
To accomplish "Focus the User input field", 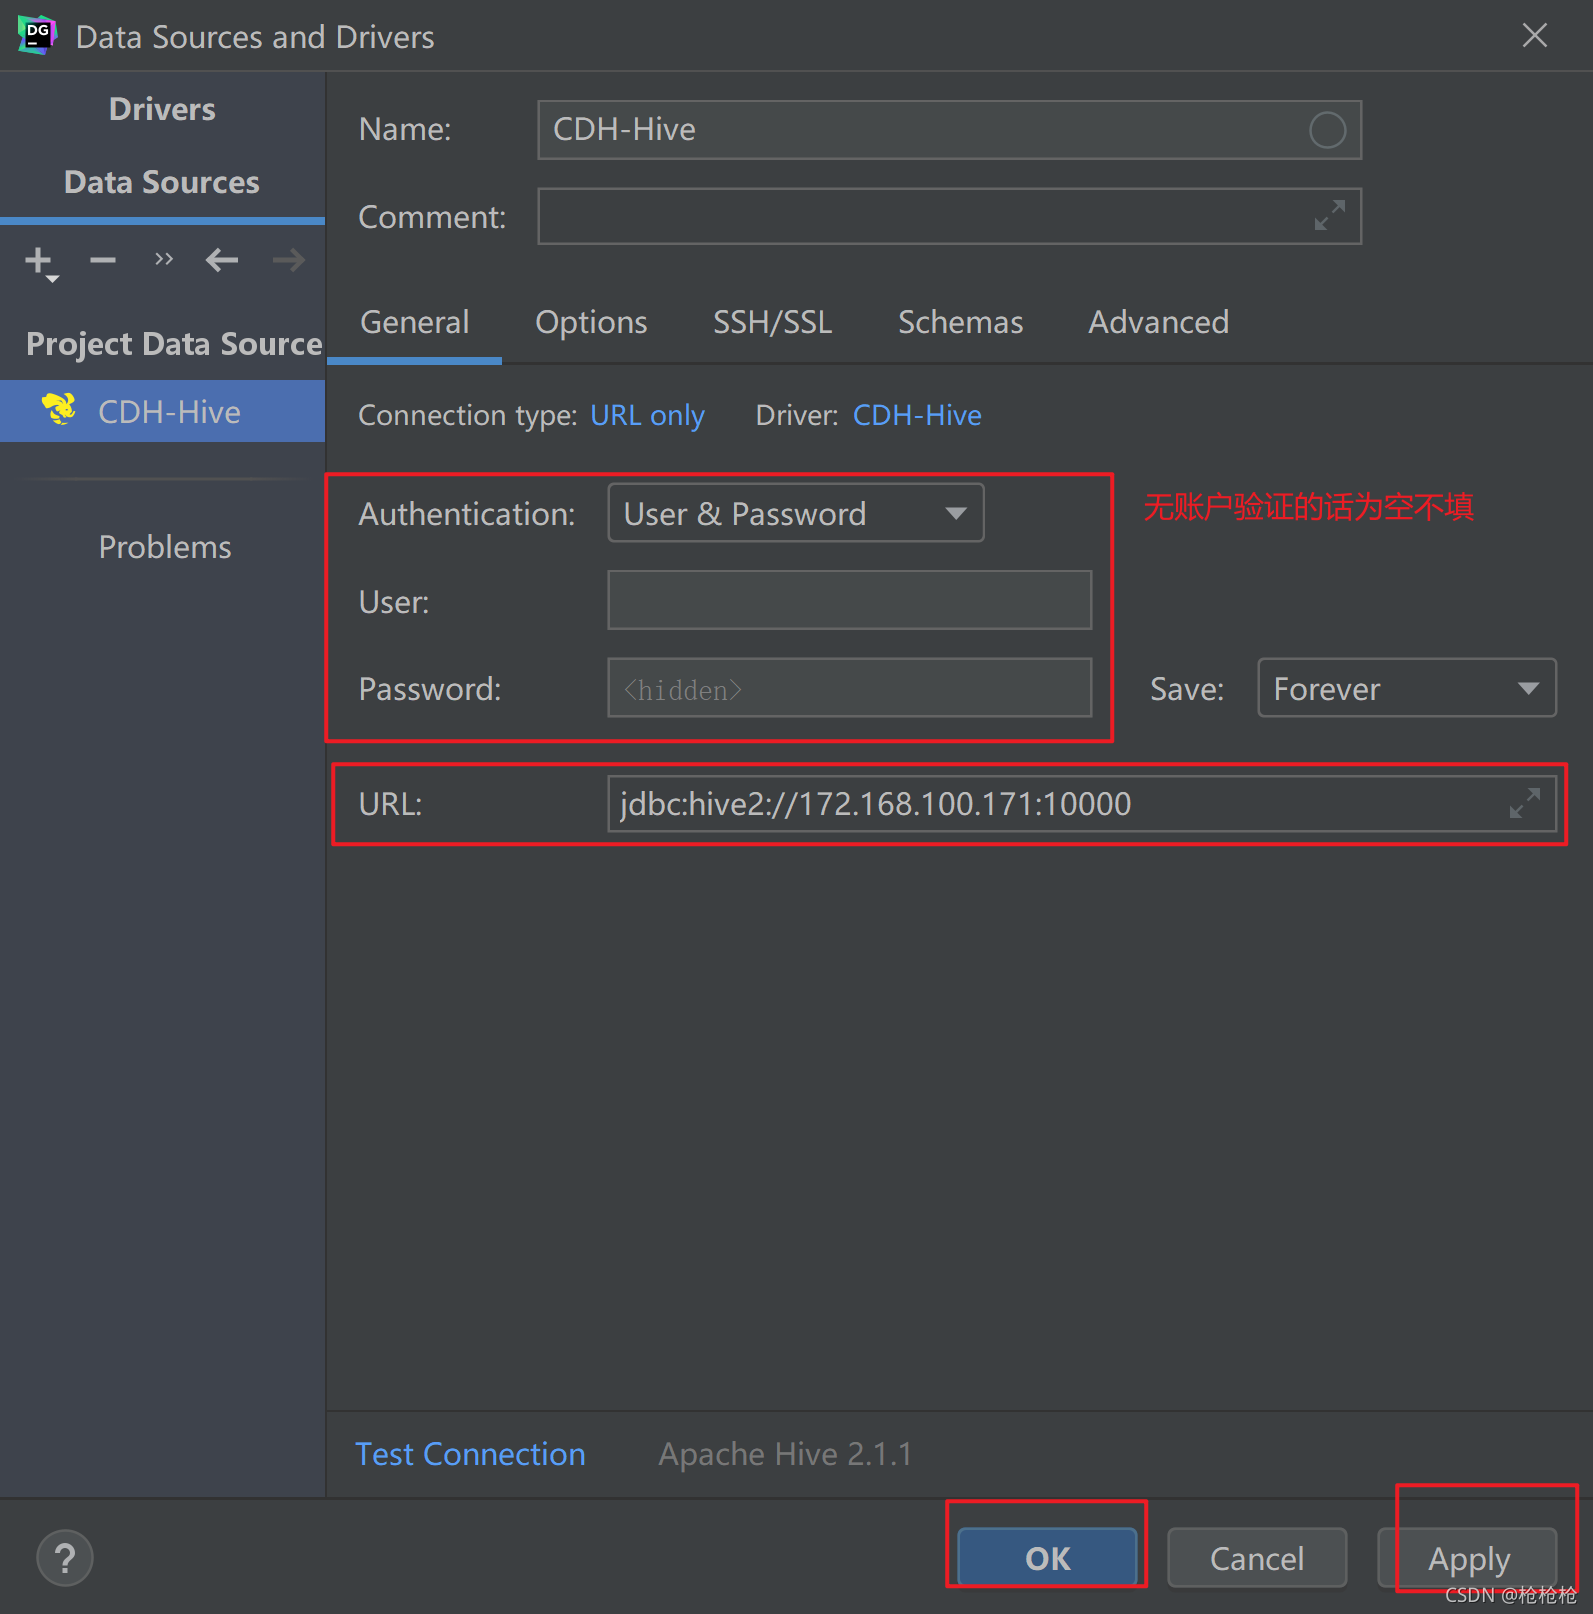I will 849,600.
